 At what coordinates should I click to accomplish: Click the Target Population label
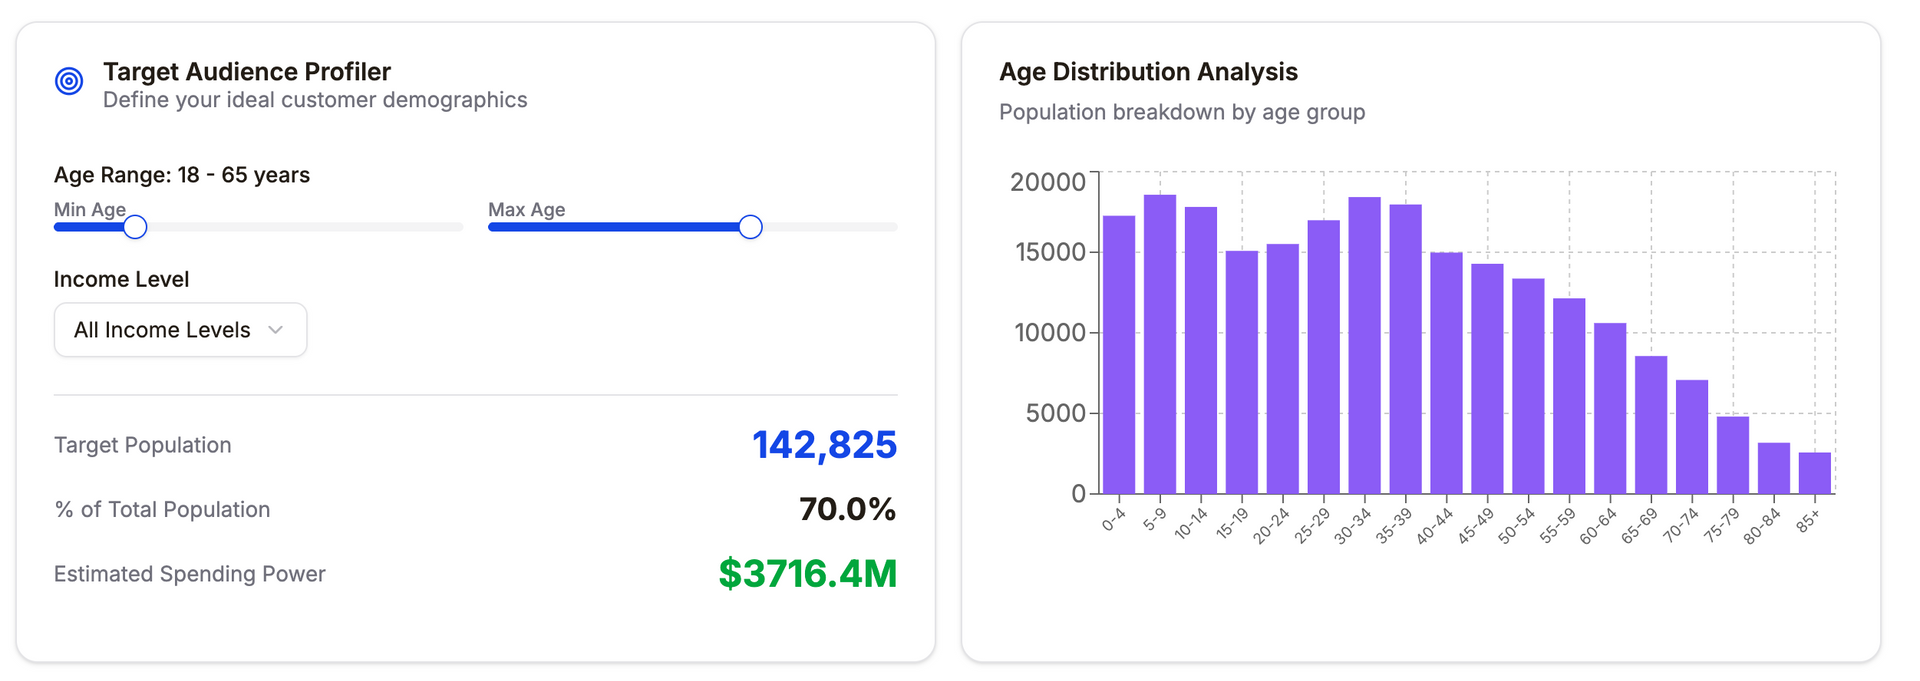tap(142, 445)
